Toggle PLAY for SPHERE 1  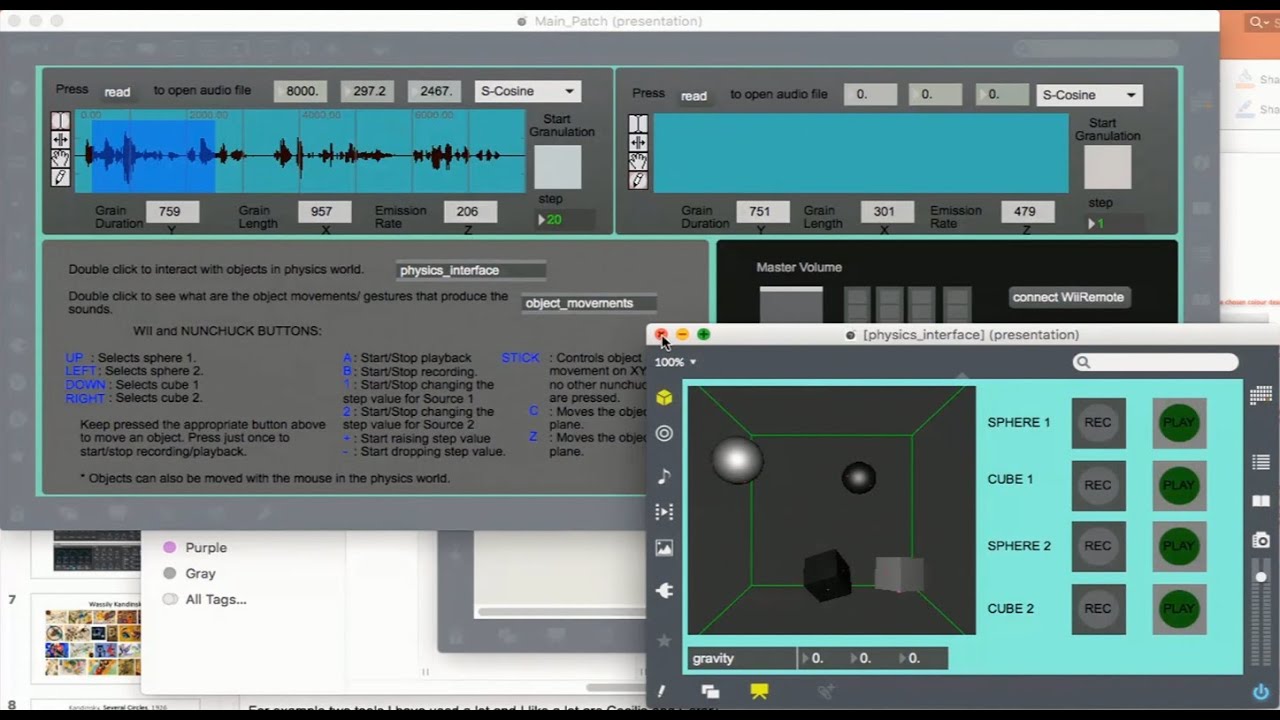[x=1179, y=423]
